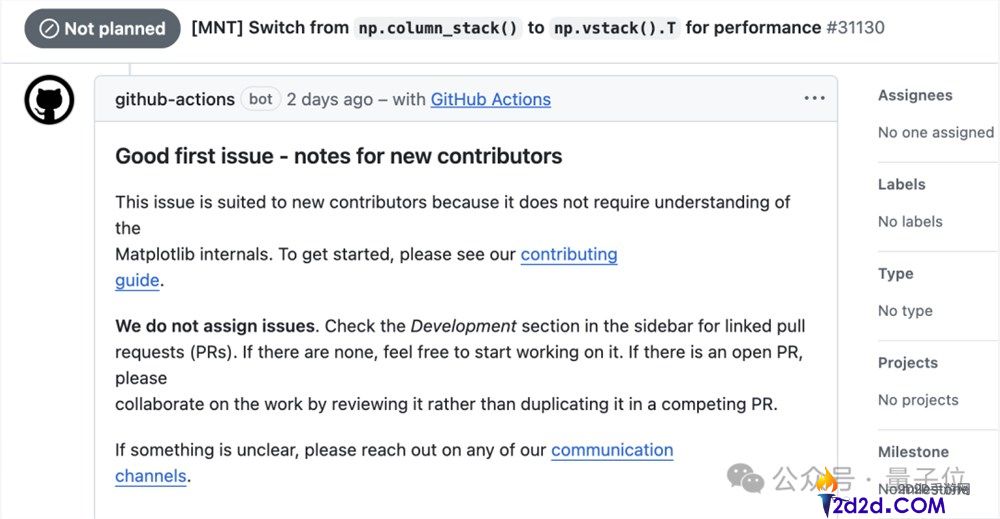Expand the Assignees sidebar section
Viewport: 1000px width, 519px height.
(915, 95)
